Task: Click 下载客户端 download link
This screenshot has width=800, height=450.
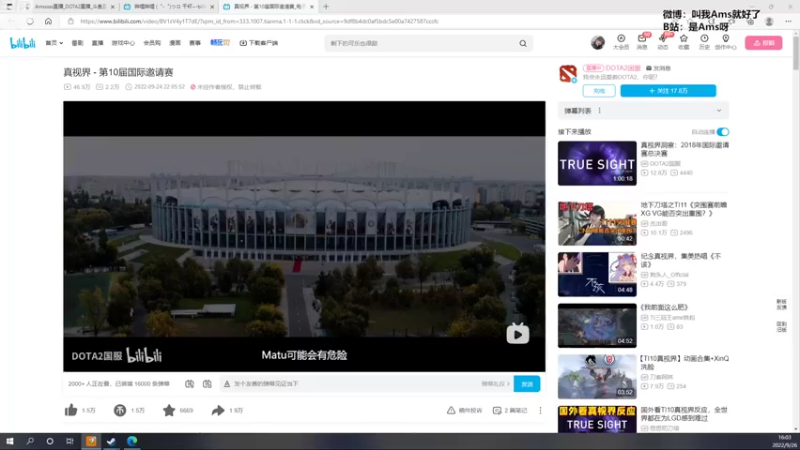Action: pyautogui.click(x=259, y=43)
